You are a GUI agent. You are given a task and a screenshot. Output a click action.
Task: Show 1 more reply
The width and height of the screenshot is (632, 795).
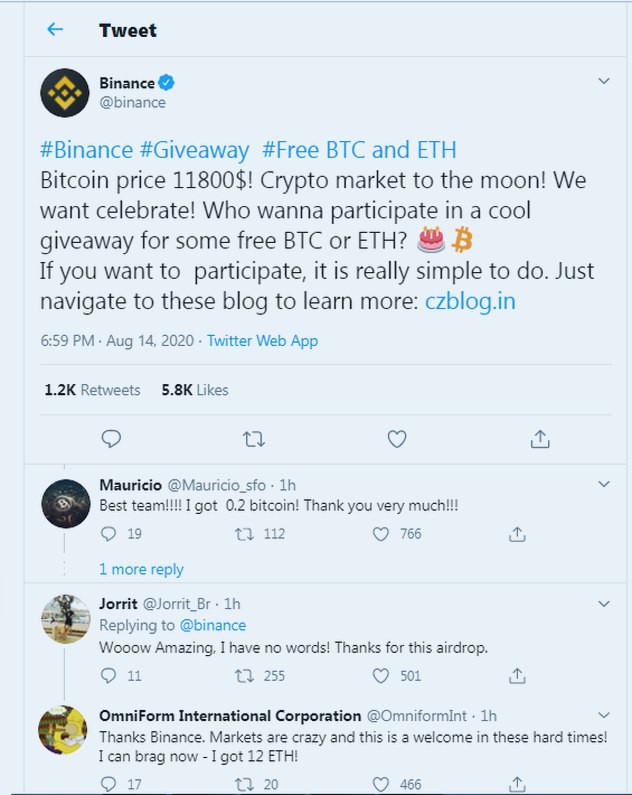tap(141, 569)
